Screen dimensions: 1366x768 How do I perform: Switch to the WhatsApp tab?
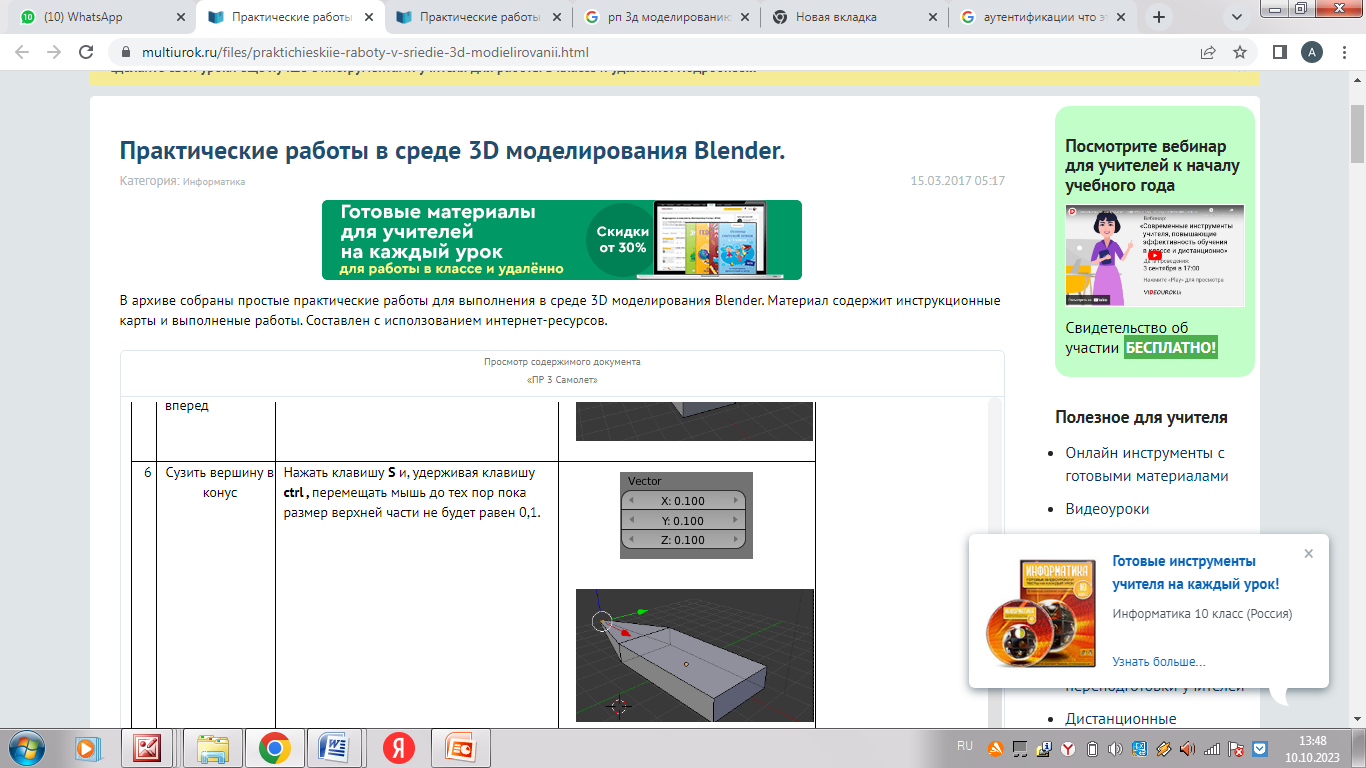tap(100, 17)
